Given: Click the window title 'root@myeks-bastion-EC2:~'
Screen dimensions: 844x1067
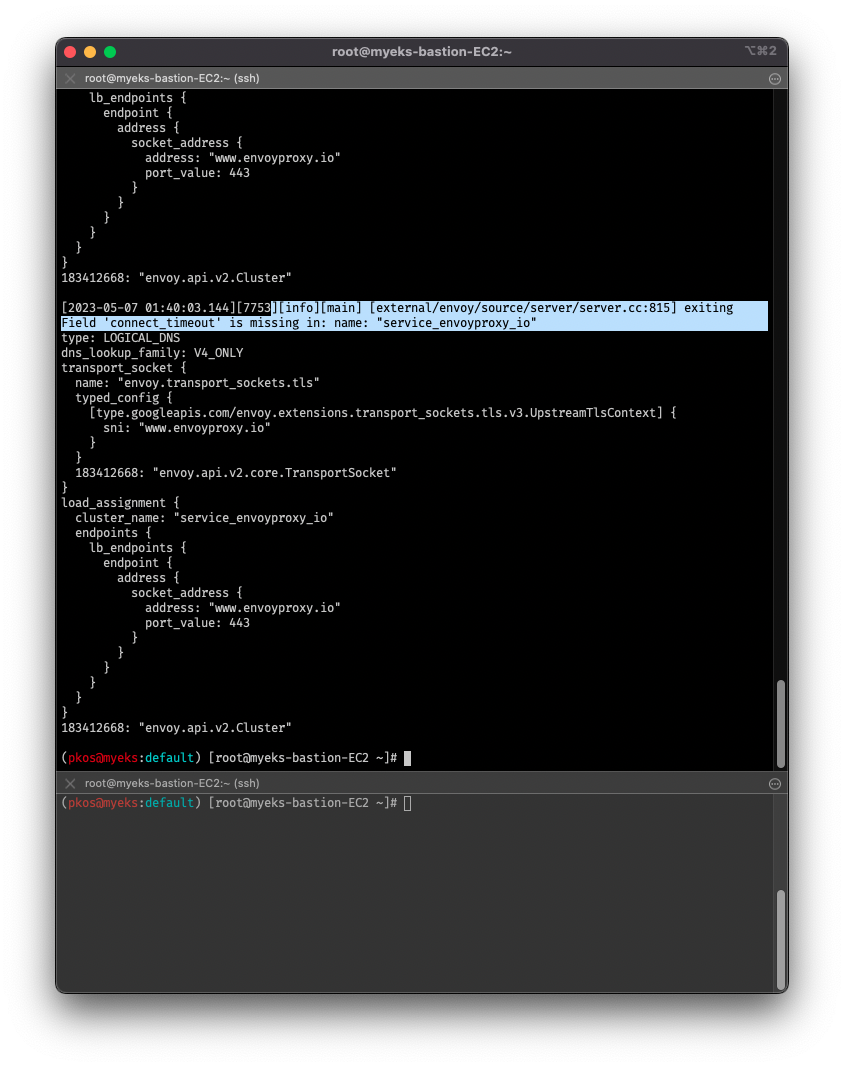Looking at the screenshot, I should (x=422, y=52).
